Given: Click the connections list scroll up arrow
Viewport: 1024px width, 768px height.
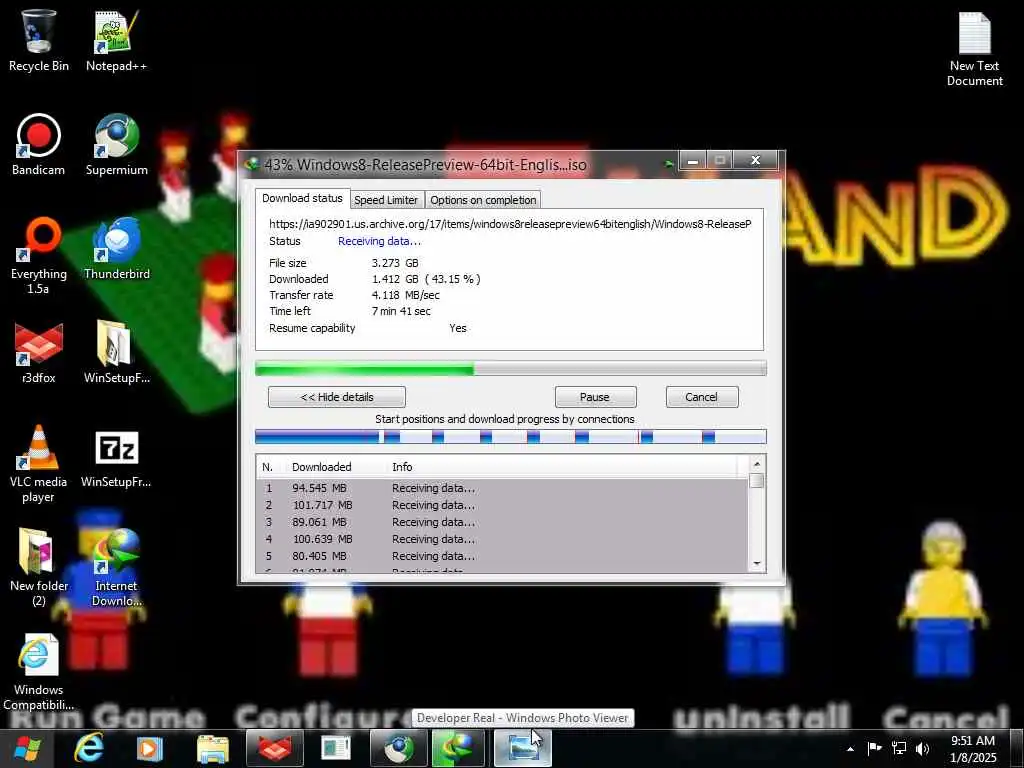Looking at the screenshot, I should coord(757,464).
